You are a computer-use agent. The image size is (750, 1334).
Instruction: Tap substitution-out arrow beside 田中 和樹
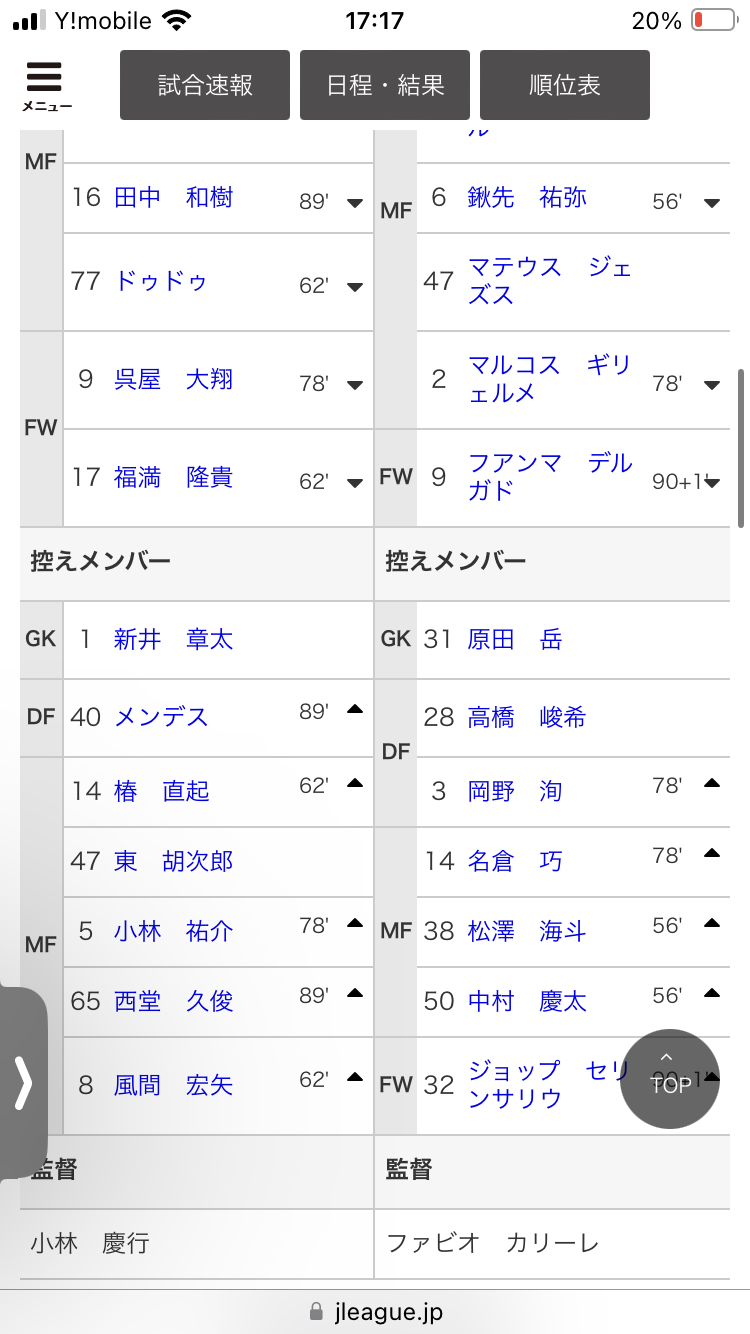click(354, 203)
